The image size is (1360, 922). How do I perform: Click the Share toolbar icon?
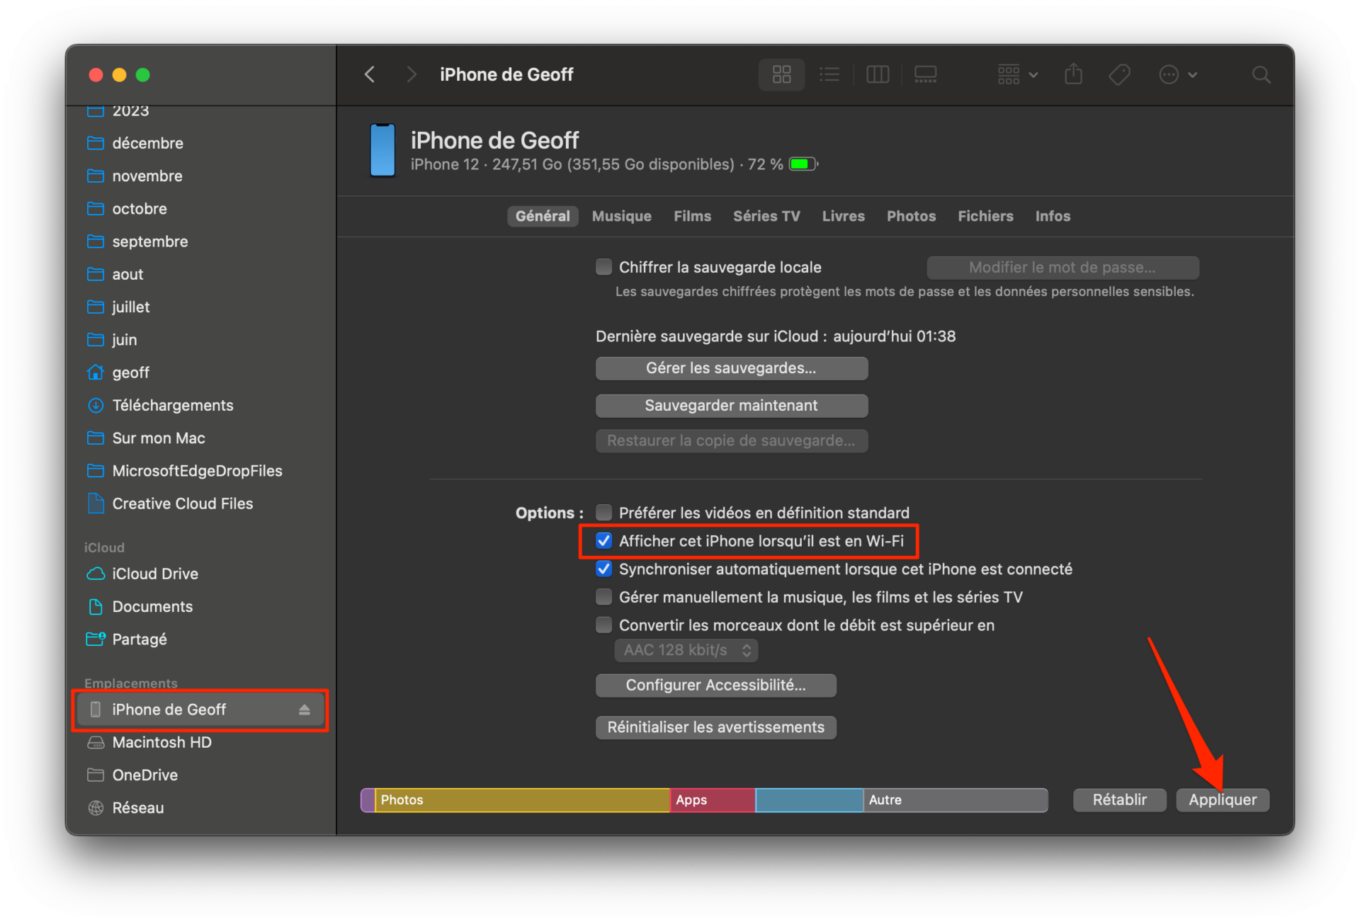(x=1073, y=74)
